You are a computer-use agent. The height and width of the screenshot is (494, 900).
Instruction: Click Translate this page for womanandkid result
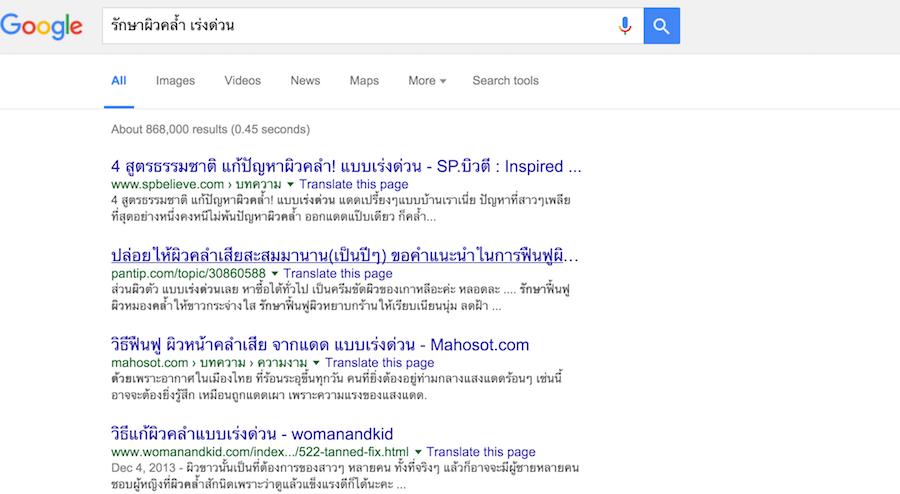coord(481,452)
